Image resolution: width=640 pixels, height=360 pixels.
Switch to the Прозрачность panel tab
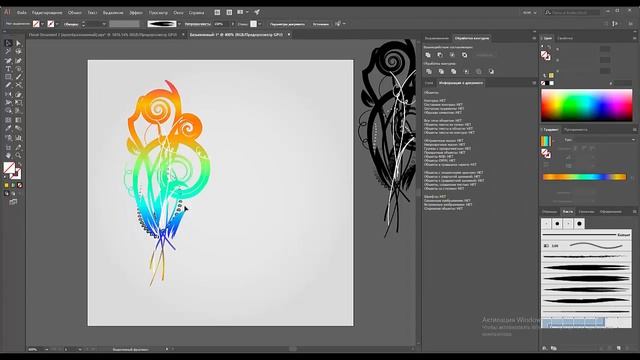576,130
